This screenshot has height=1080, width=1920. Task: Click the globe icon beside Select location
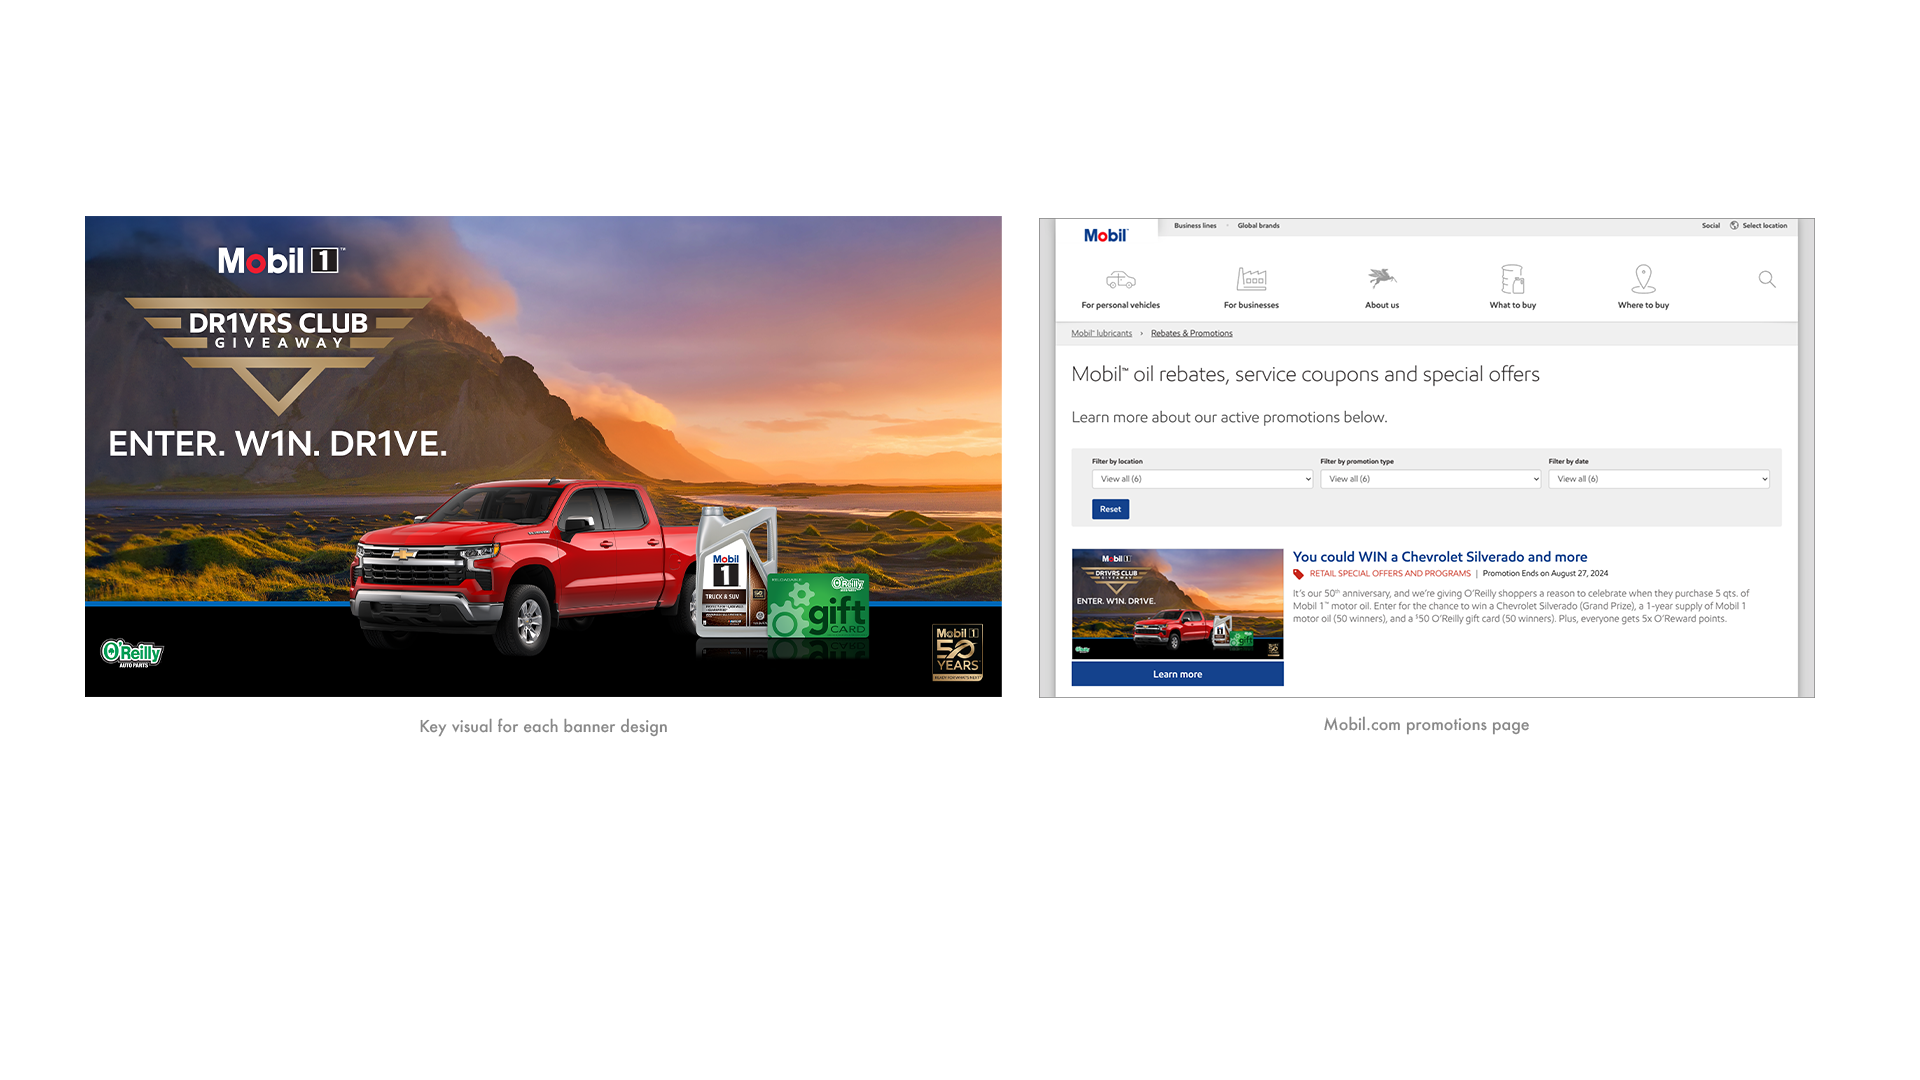click(x=1734, y=226)
